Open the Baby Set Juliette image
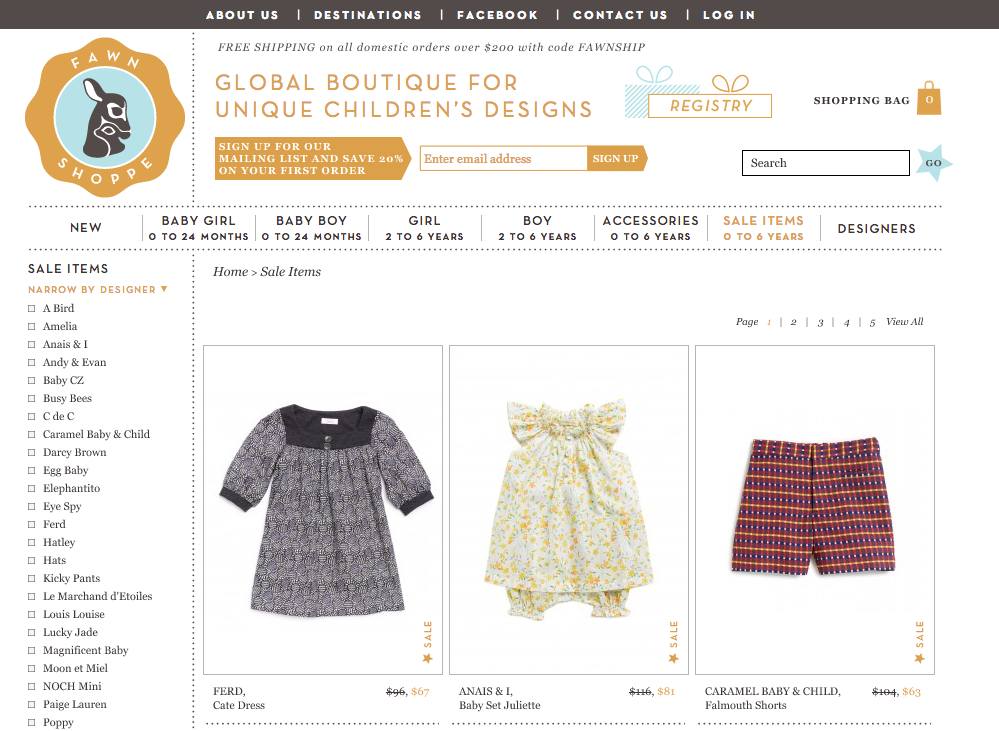This screenshot has width=999, height=731. (569, 510)
